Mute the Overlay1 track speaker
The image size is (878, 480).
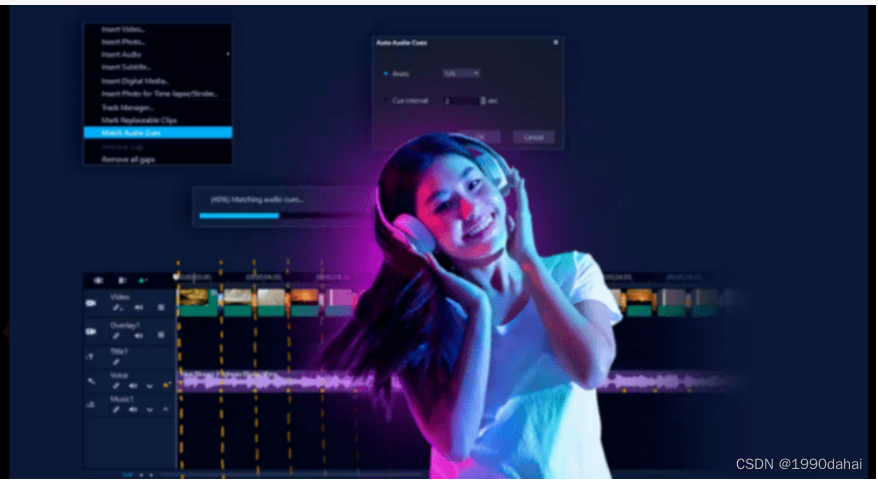coord(138,335)
